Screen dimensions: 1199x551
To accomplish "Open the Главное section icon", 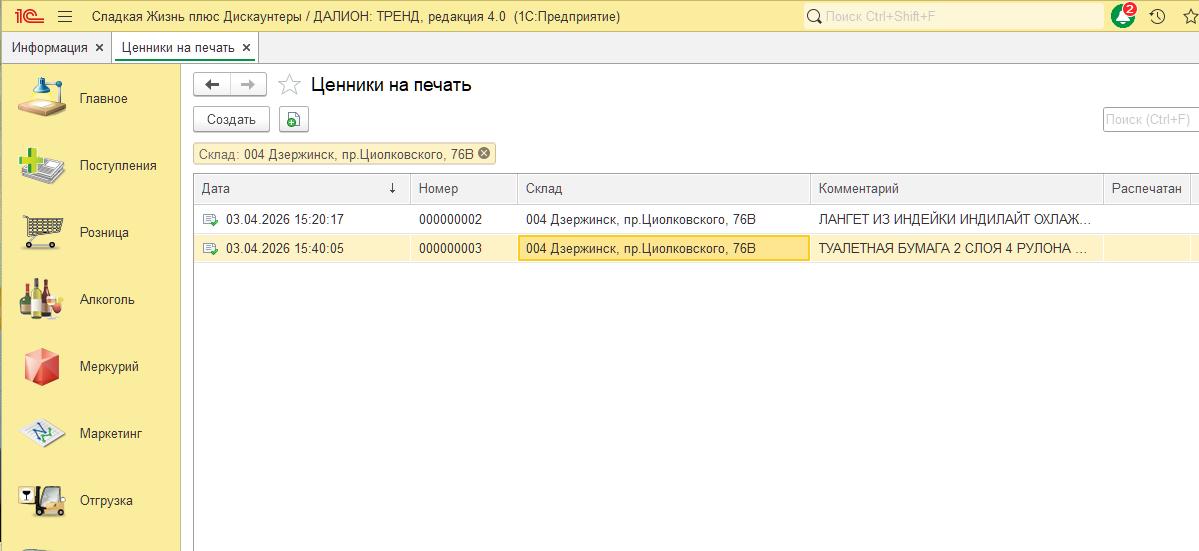I will click(42, 98).
